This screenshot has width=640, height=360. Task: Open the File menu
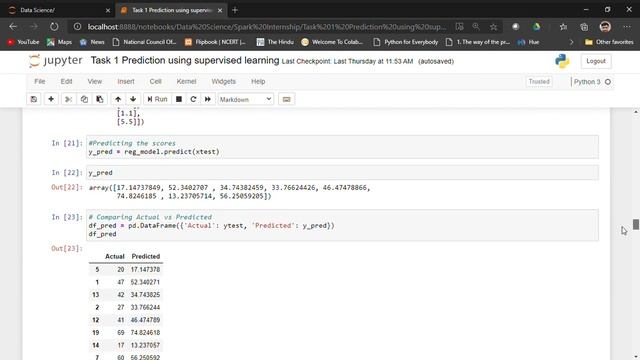pos(40,82)
